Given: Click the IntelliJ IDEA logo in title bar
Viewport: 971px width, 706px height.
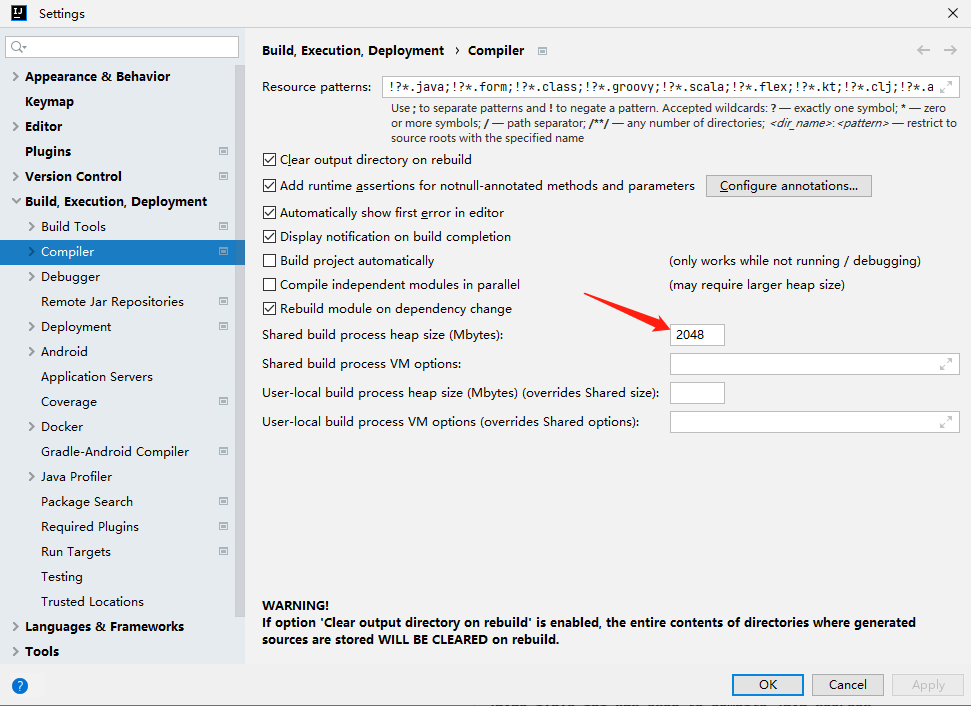Looking at the screenshot, I should 19,13.
